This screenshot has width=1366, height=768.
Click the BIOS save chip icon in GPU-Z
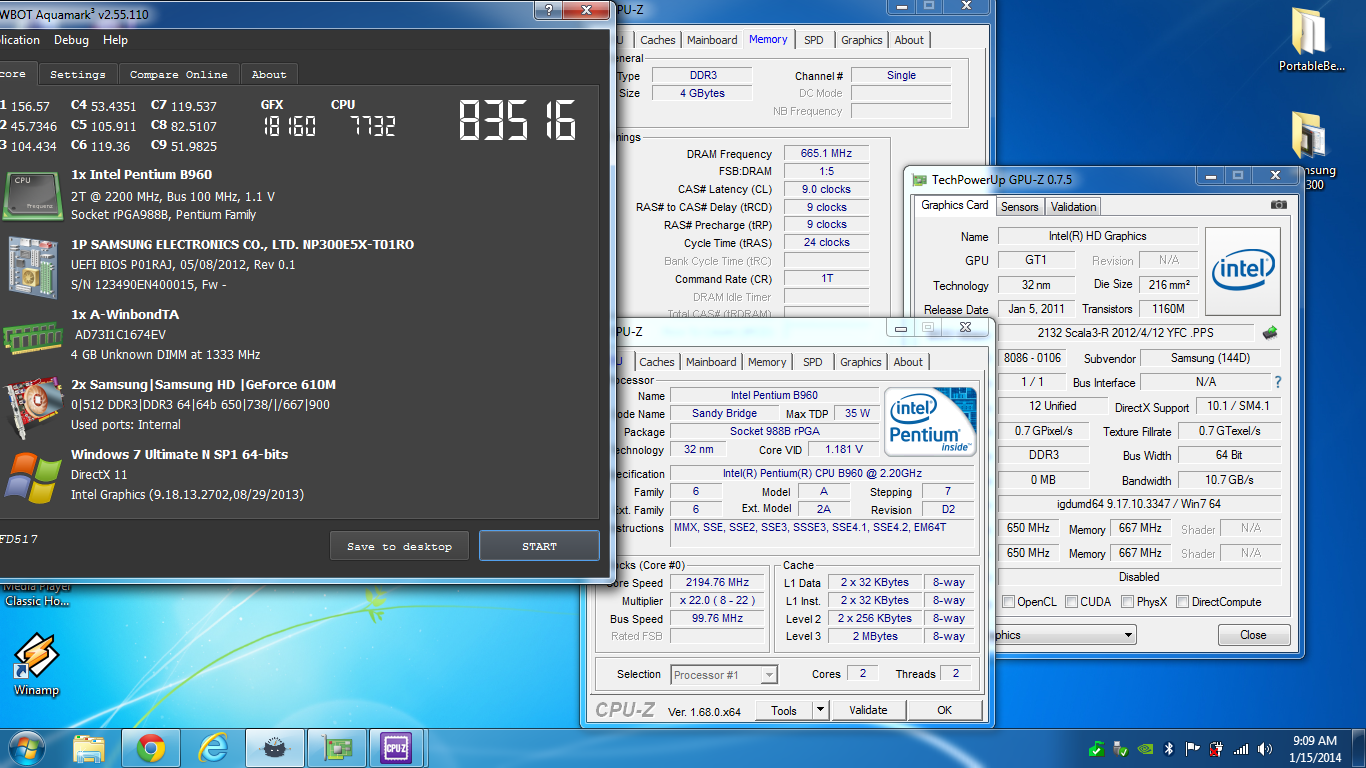pyautogui.click(x=1271, y=332)
